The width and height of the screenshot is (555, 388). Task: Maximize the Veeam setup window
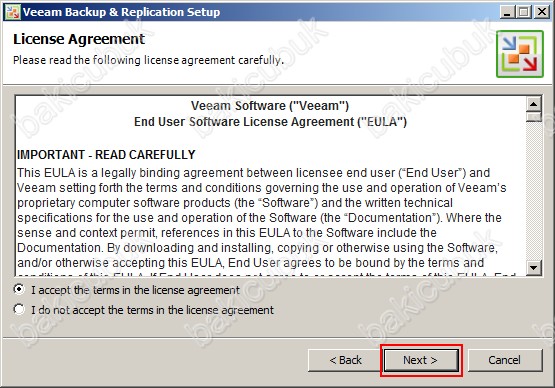tap(524, 12)
